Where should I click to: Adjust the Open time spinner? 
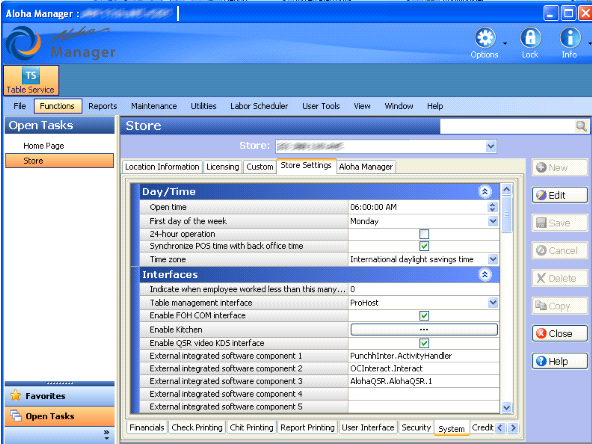[x=492, y=207]
